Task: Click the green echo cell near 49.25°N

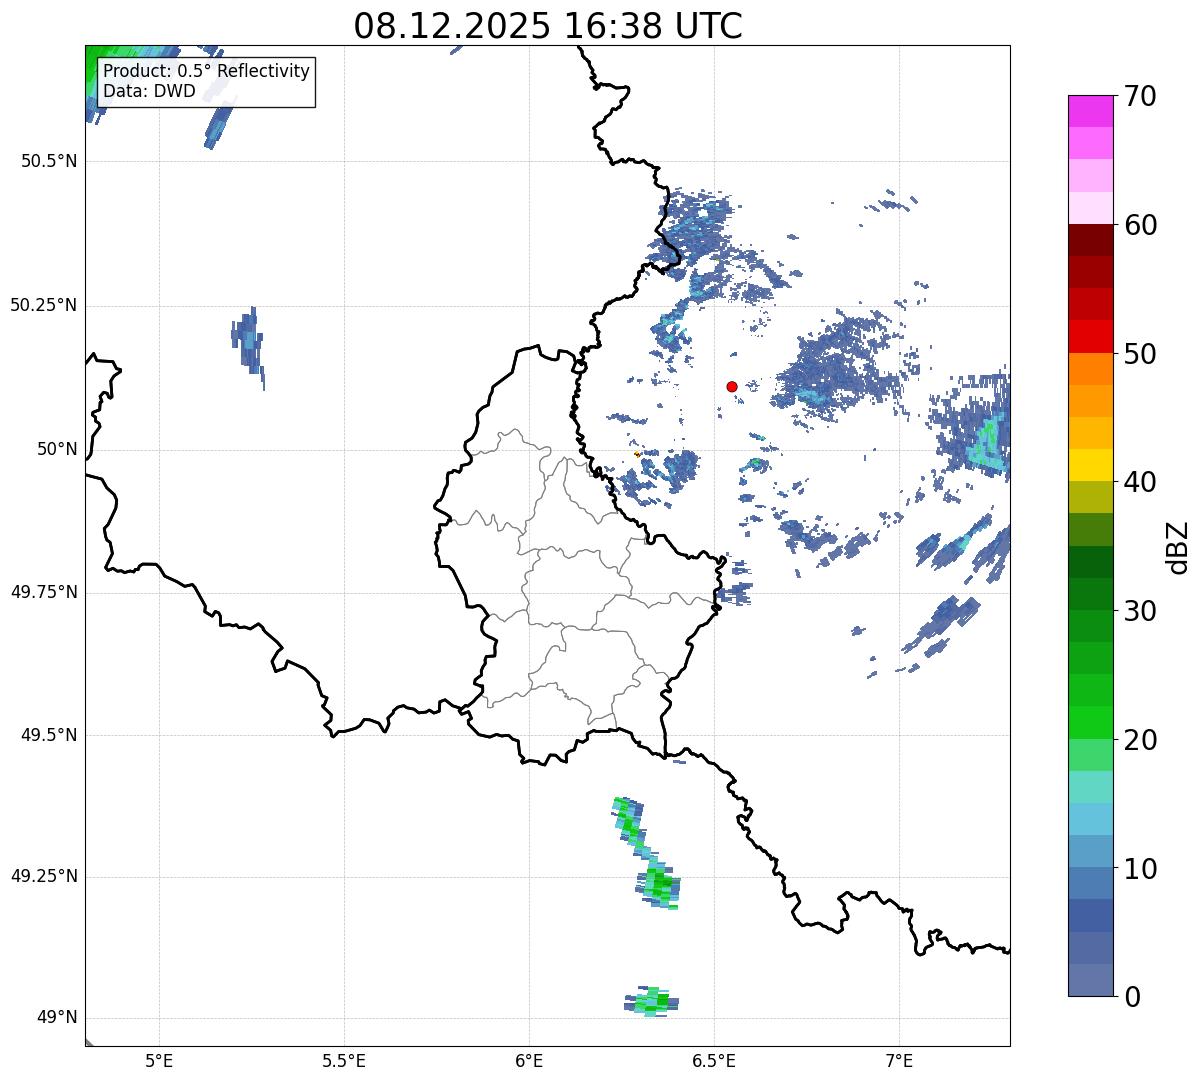Action: point(658,885)
